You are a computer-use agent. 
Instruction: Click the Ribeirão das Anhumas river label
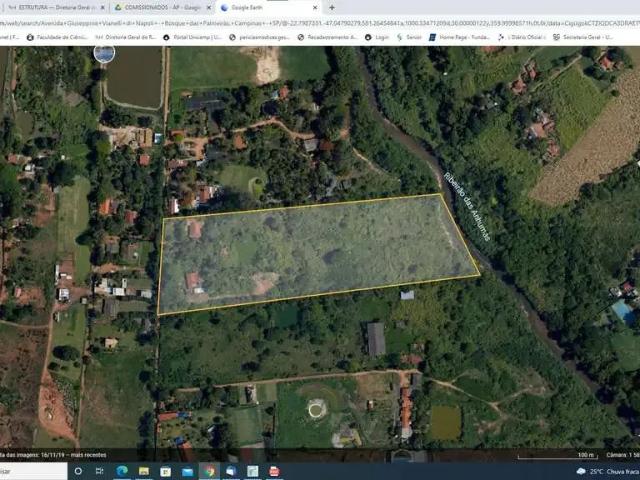(x=467, y=207)
